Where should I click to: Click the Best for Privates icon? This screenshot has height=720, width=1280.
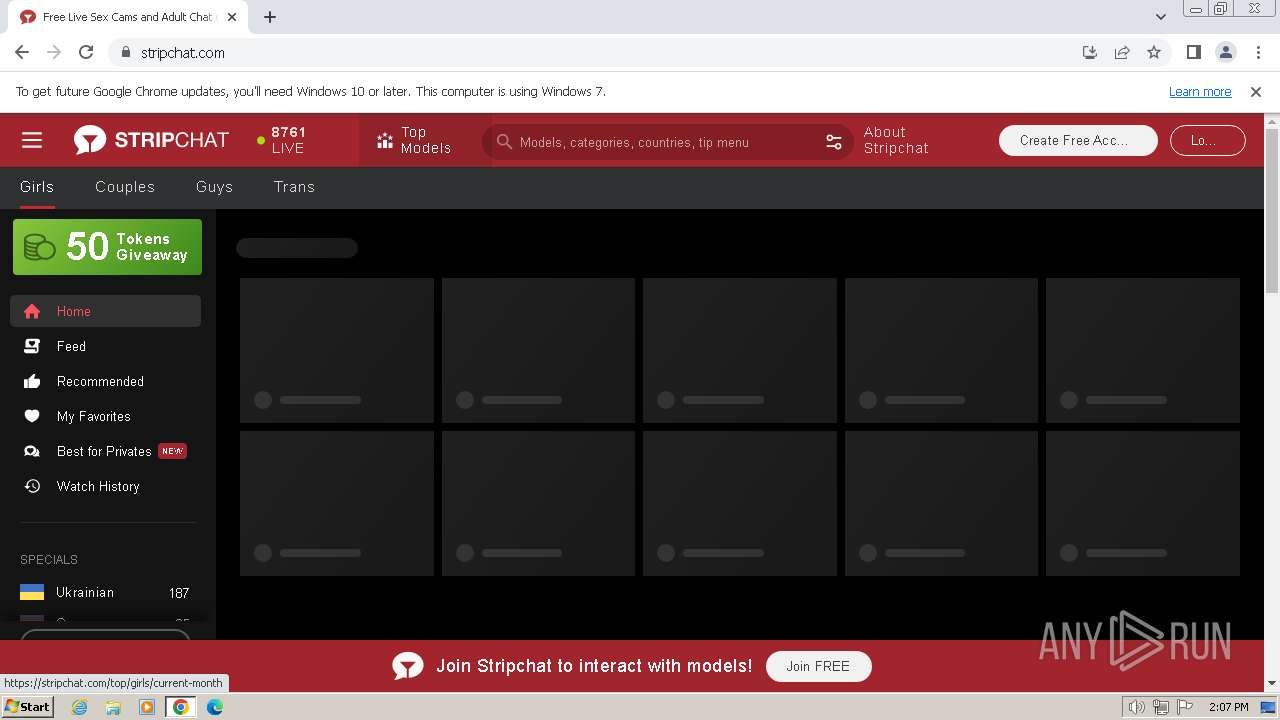click(32, 451)
